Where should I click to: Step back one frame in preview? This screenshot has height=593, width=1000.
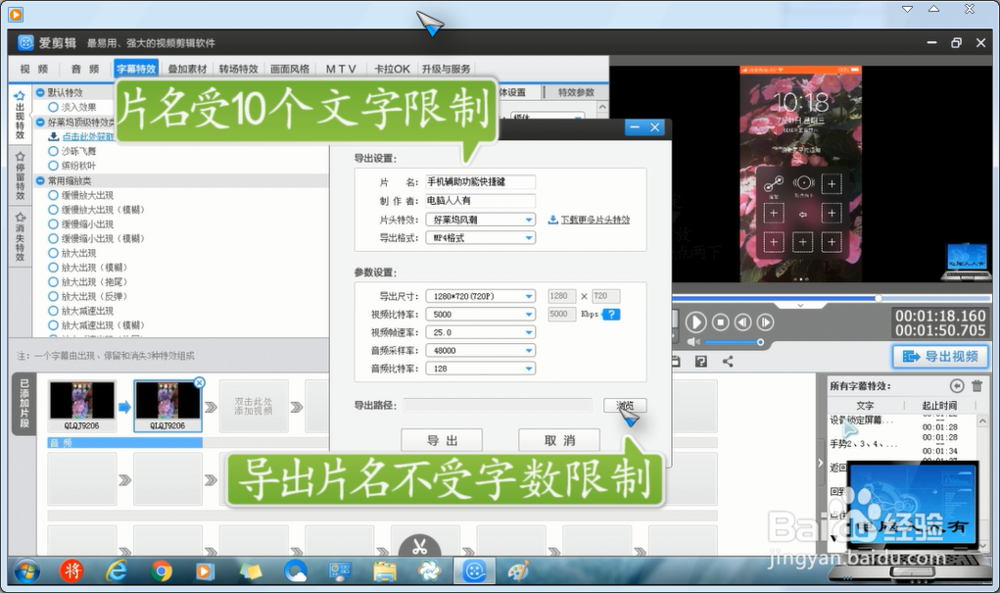coord(743,323)
